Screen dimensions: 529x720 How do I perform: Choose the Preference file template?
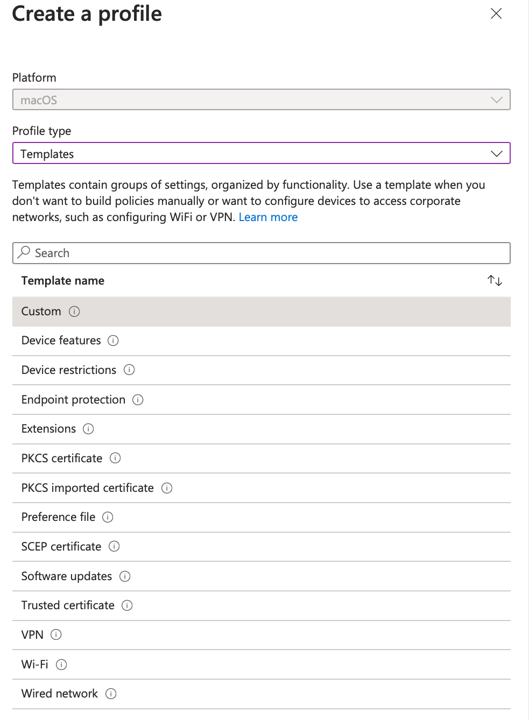pyautogui.click(x=261, y=517)
